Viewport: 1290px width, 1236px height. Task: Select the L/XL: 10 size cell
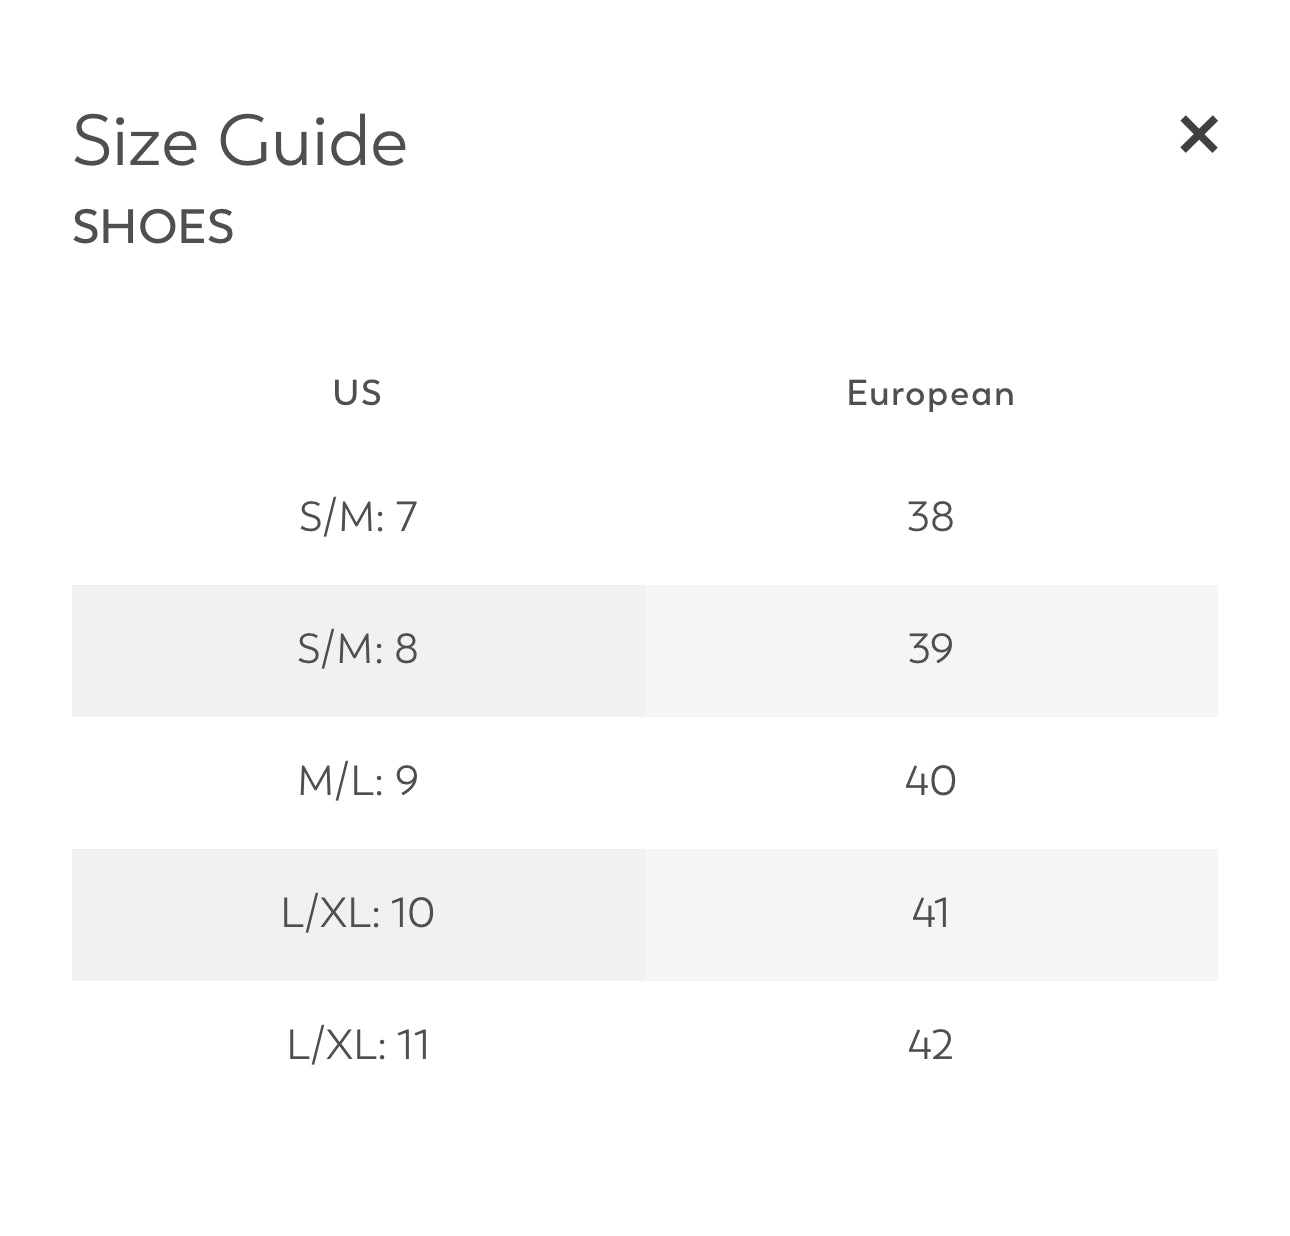[358, 914]
